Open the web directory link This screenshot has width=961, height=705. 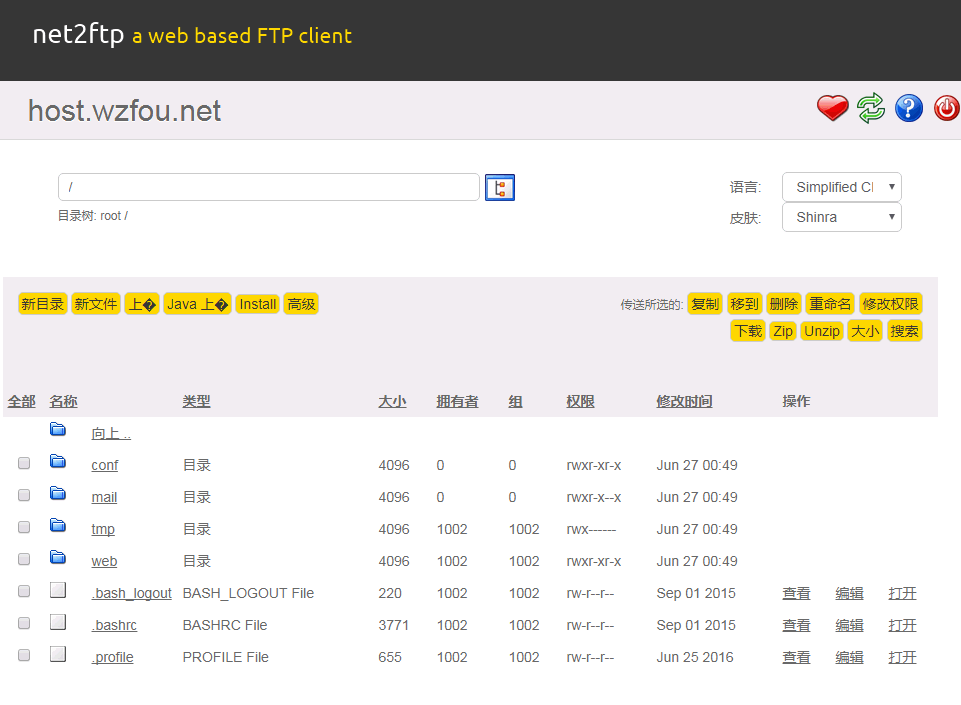coord(104,561)
